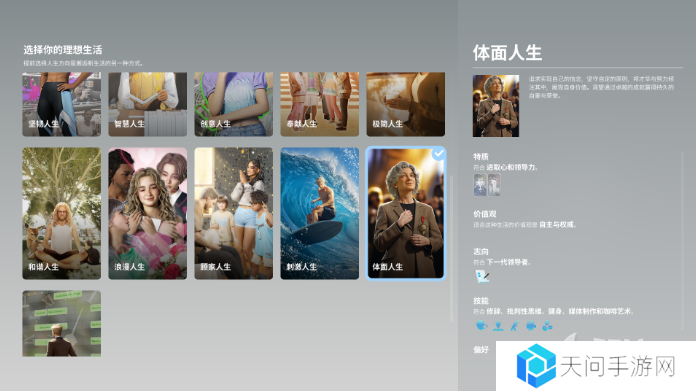Click the 体面人生 portrait in the details panel
Image resolution: width=696 pixels, height=391 pixels.
point(496,106)
